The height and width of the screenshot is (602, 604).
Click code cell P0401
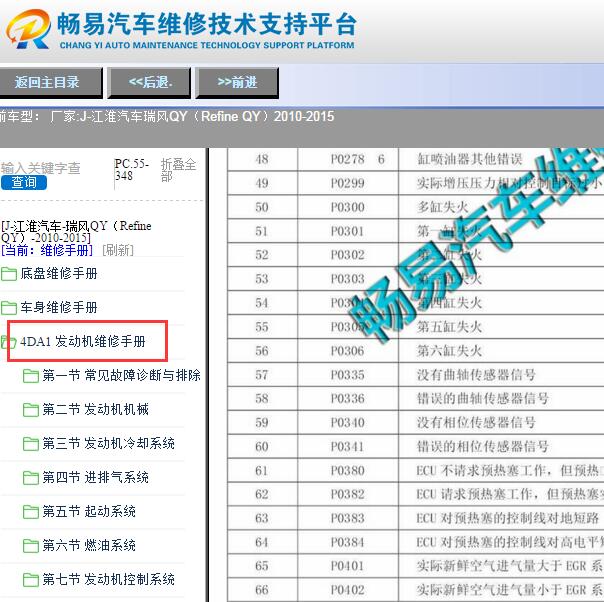348,566
